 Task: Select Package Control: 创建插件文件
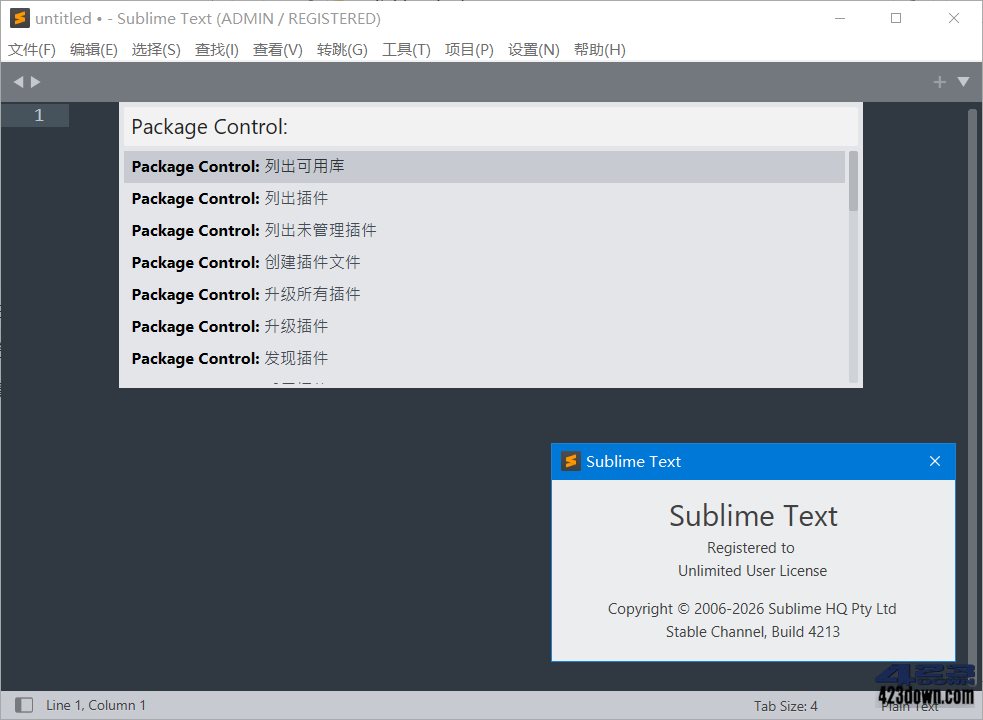(x=484, y=263)
